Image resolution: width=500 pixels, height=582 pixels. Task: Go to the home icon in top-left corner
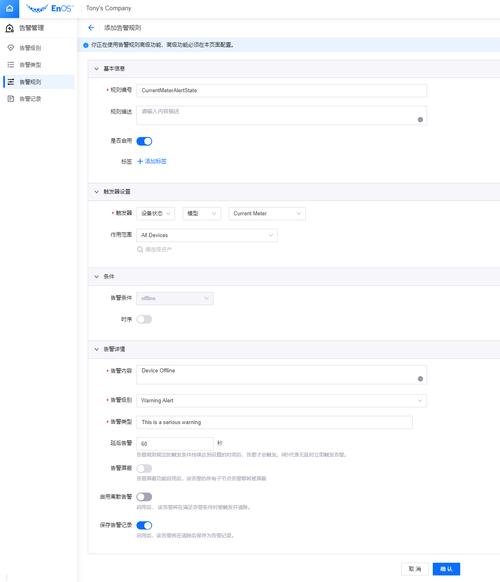(9, 8)
